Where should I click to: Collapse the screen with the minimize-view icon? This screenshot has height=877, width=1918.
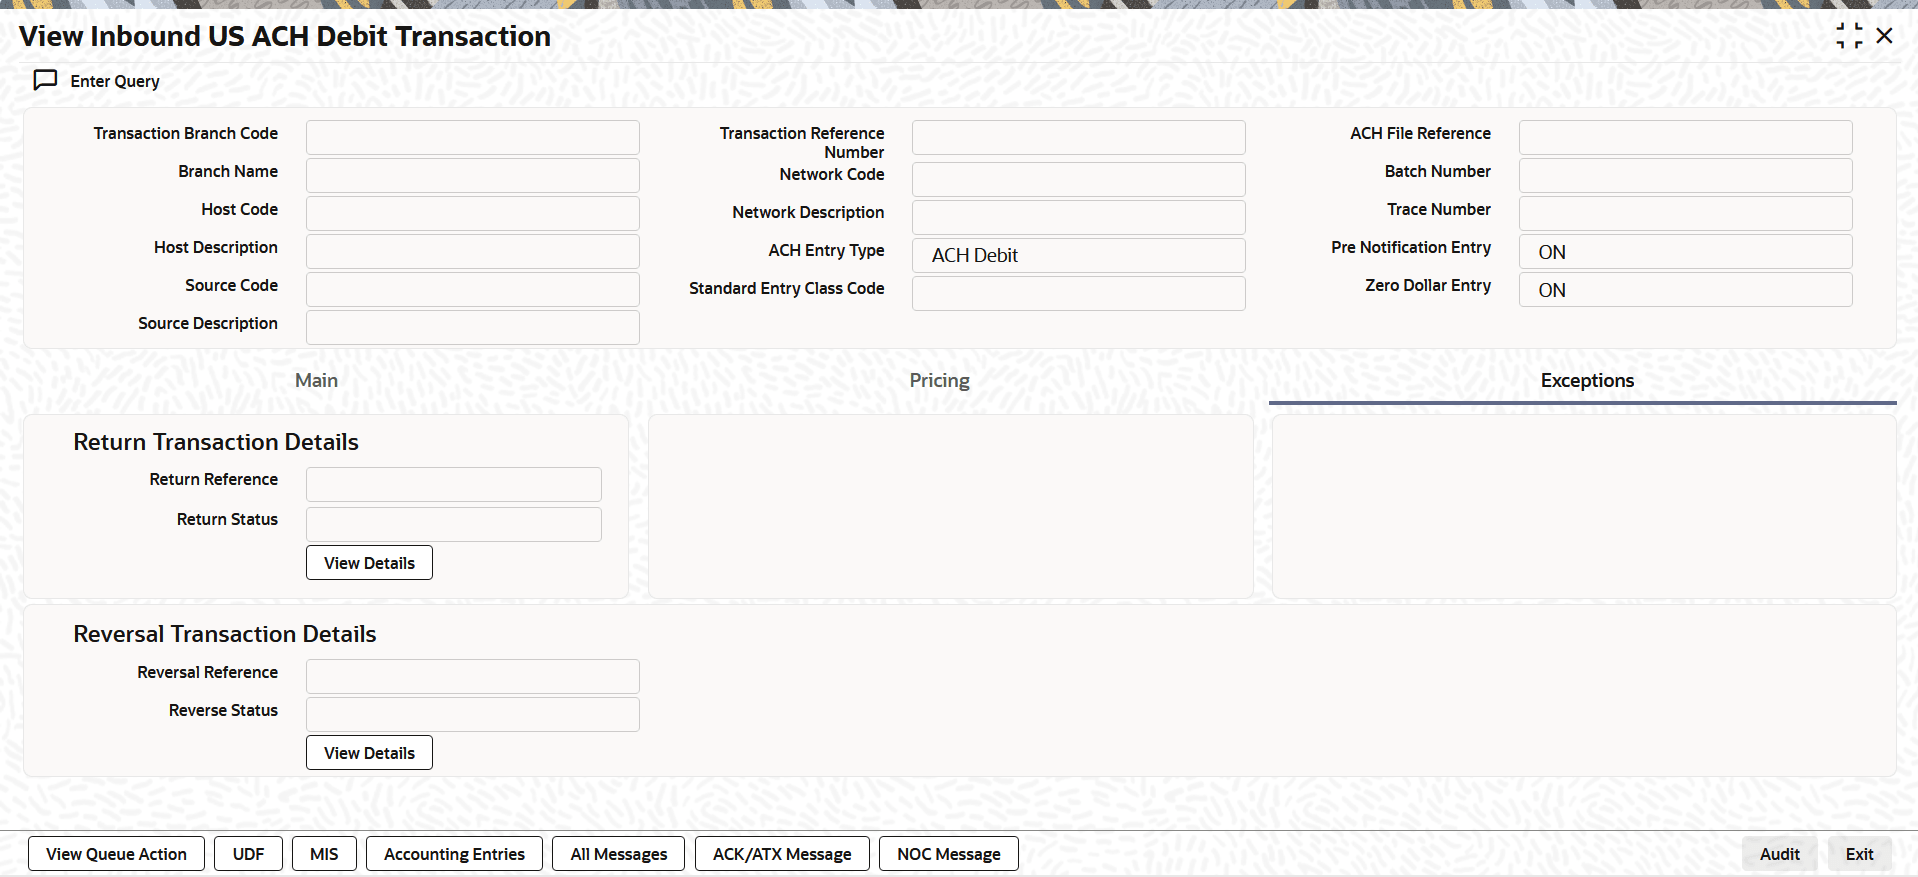[x=1849, y=36]
